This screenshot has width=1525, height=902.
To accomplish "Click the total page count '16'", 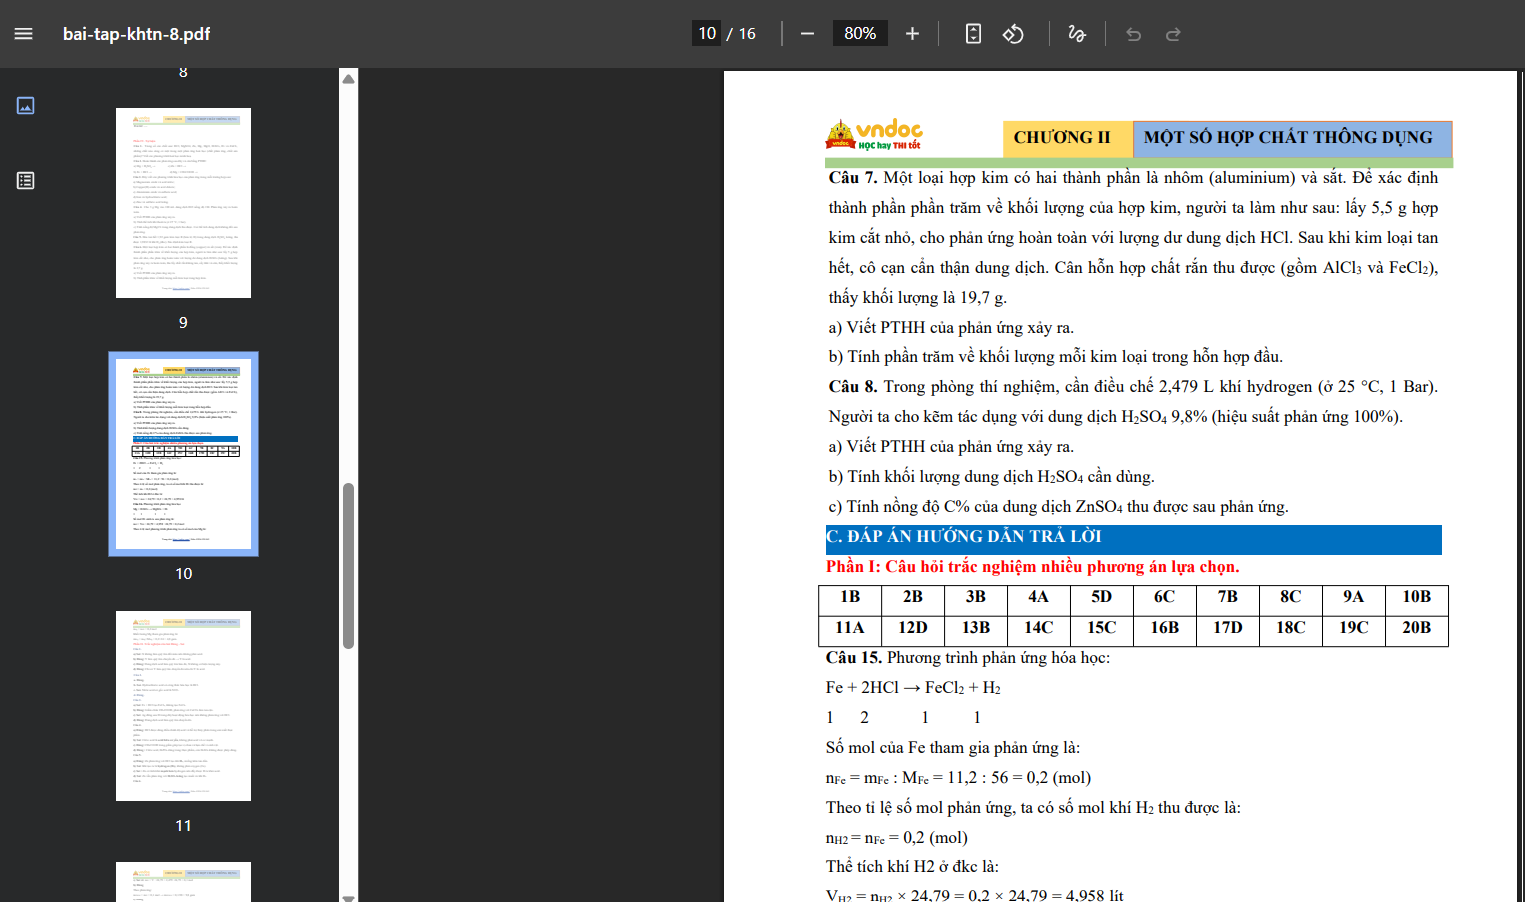I will coord(747,34).
